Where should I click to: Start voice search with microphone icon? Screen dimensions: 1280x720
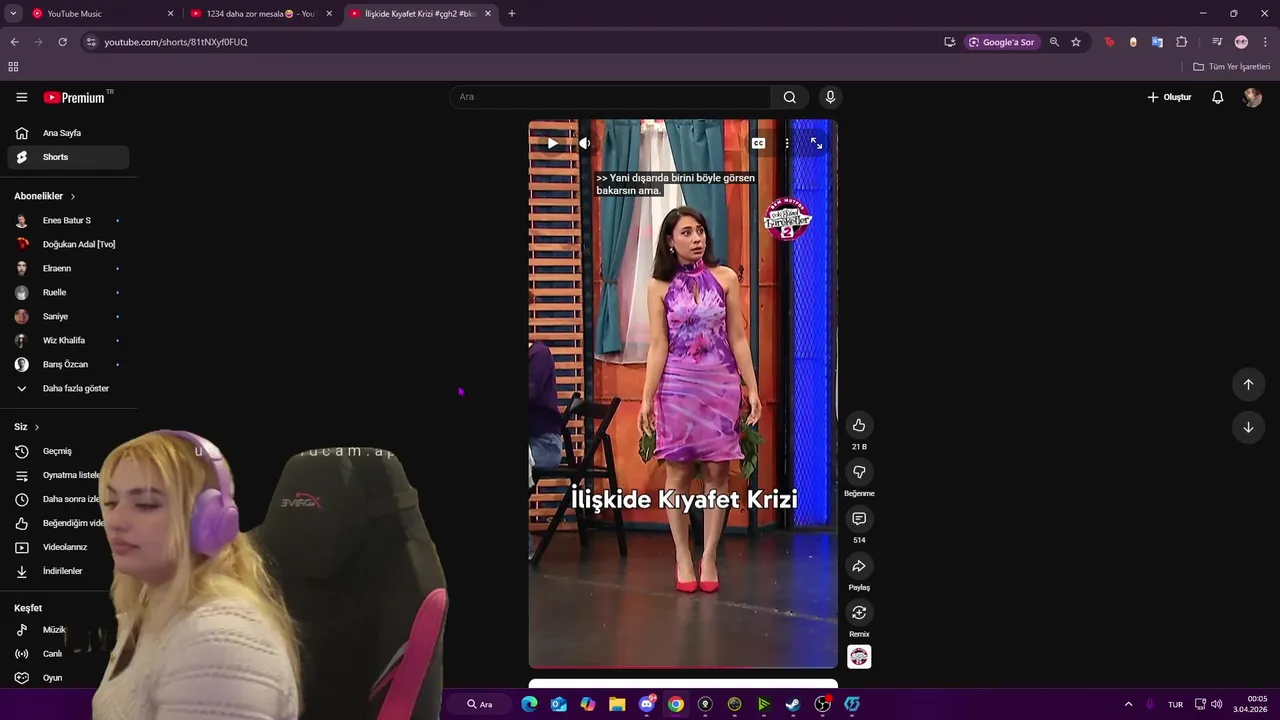tap(830, 97)
